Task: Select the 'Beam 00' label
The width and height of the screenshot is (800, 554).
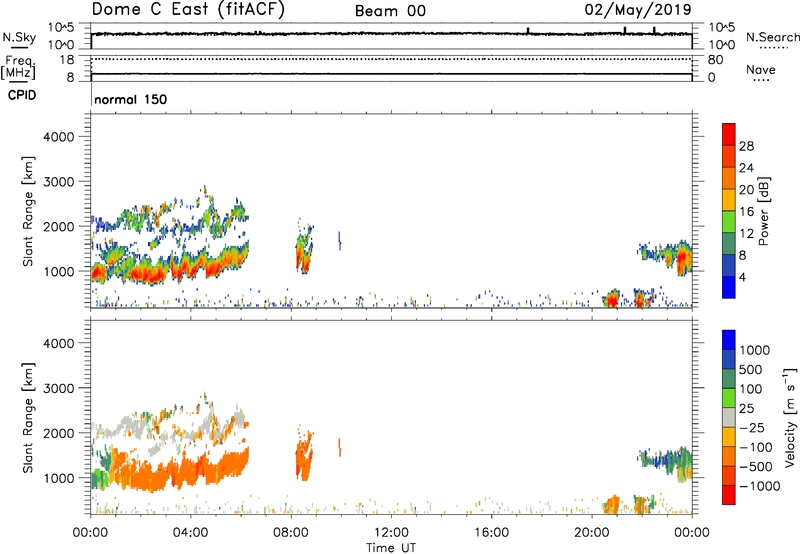Action: [x=390, y=11]
